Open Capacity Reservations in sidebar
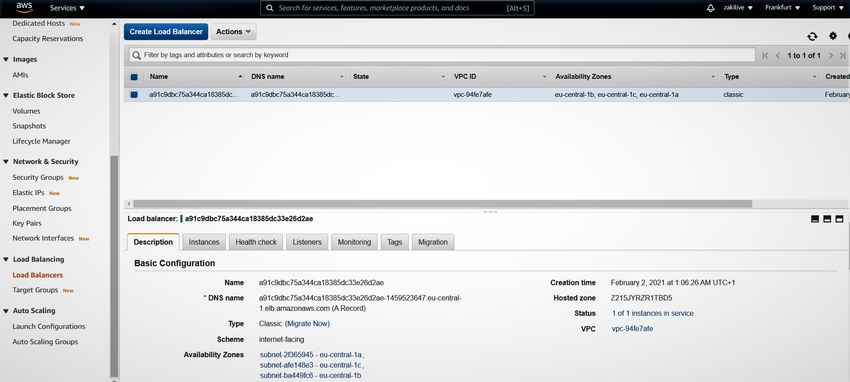850x382 pixels. click(x=48, y=39)
